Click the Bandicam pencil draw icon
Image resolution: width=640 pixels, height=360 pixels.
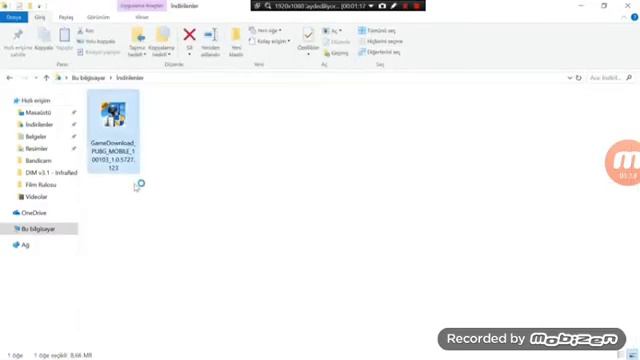[393, 6]
